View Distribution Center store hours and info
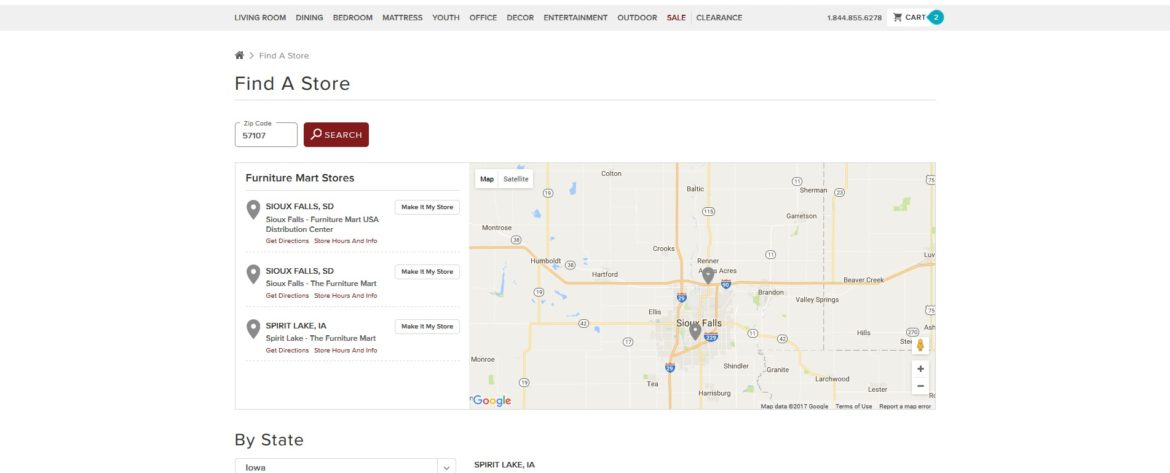This screenshot has height=473, width=1170. (x=345, y=241)
